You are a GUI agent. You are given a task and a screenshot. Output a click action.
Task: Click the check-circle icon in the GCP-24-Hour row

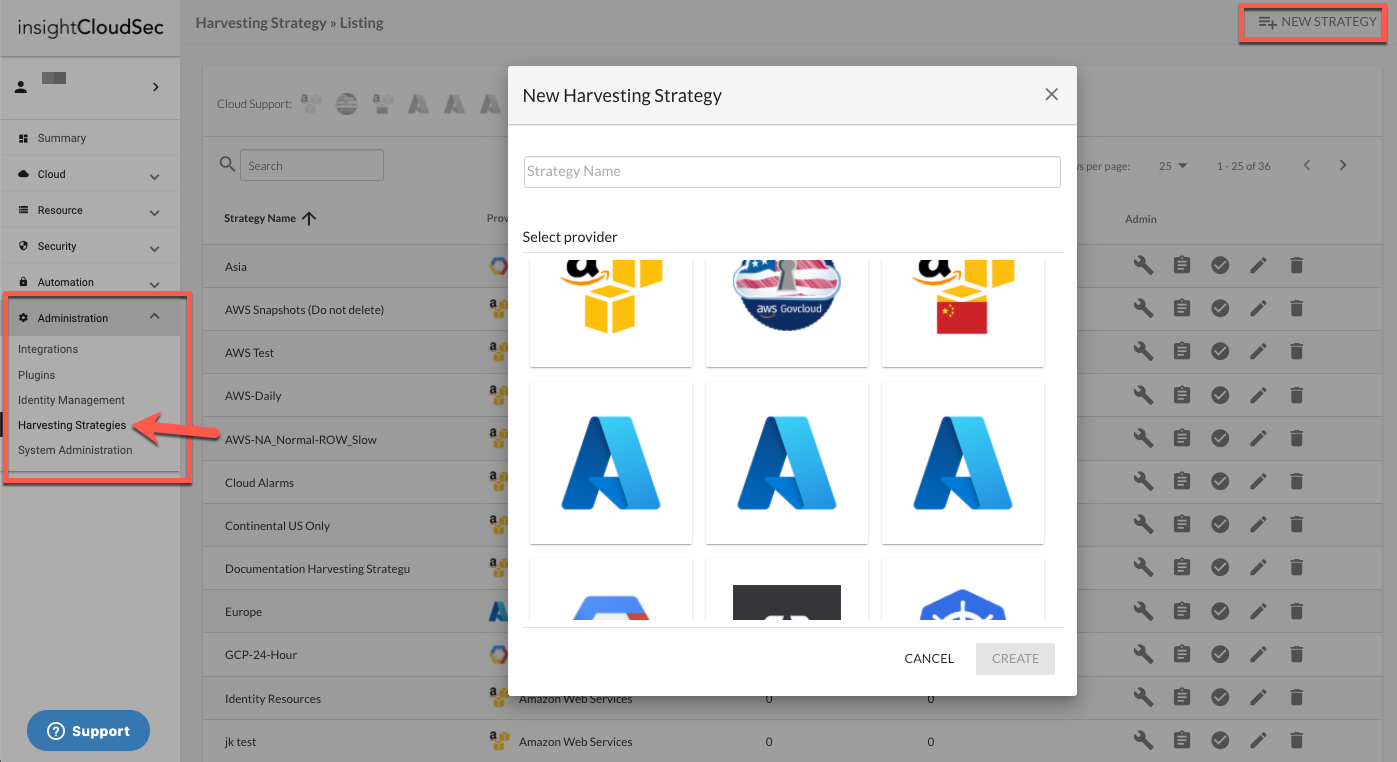pos(1219,653)
